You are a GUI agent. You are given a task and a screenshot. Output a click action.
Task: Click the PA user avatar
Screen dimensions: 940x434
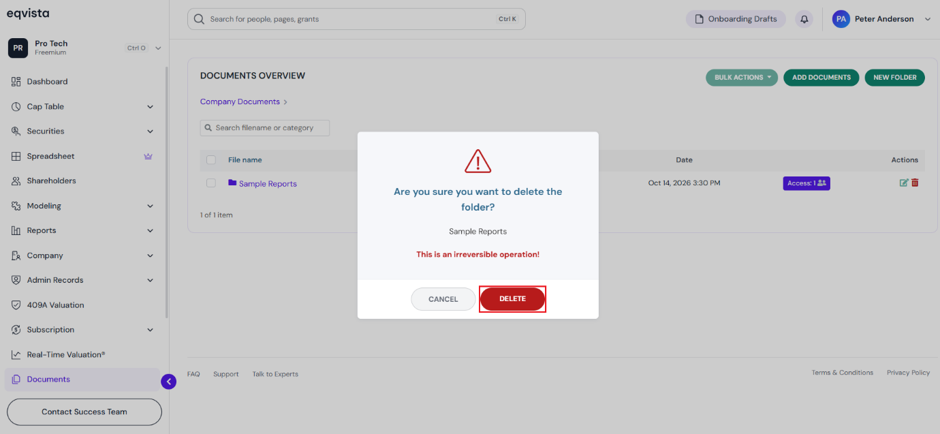841,19
